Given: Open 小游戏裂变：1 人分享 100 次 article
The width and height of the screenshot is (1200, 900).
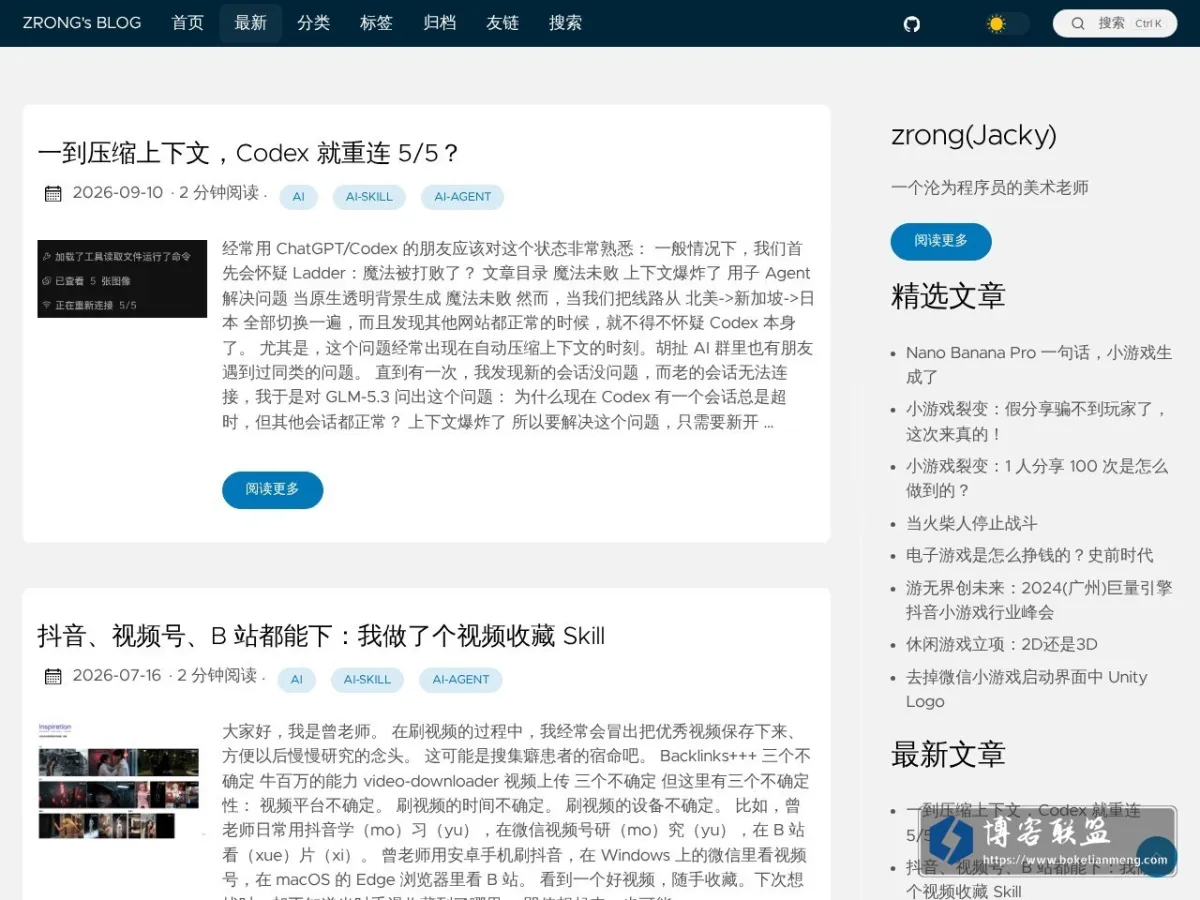Looking at the screenshot, I should (1037, 478).
